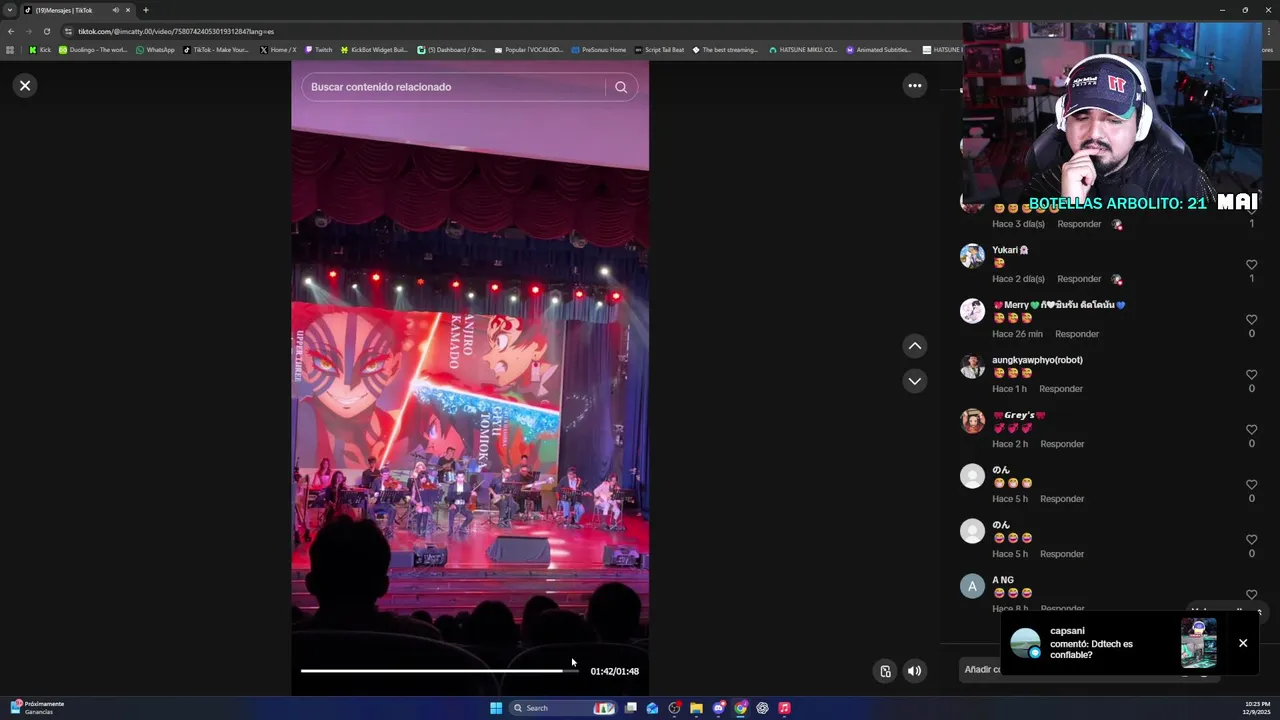Viewport: 1280px width, 720px height.
Task: Open Discord from the taskbar
Action: point(719,708)
